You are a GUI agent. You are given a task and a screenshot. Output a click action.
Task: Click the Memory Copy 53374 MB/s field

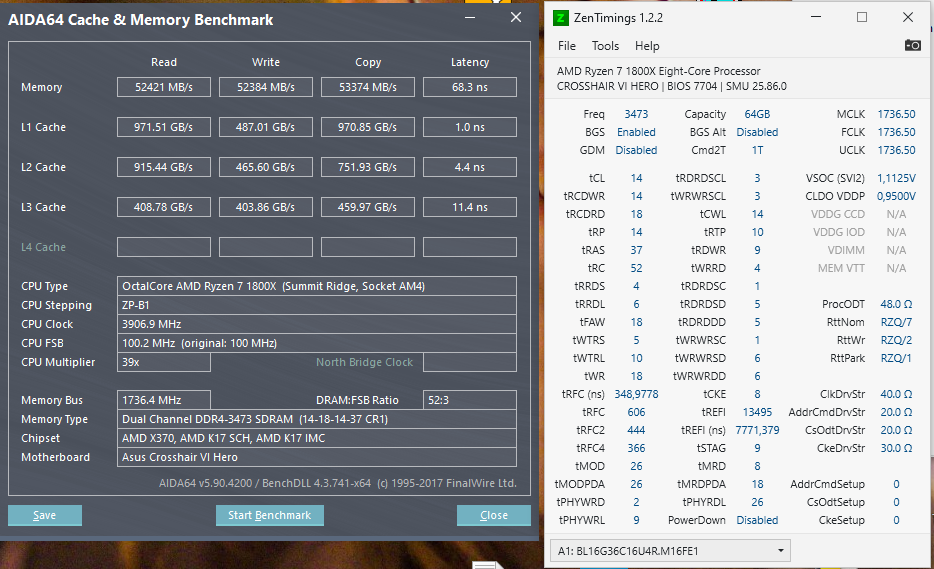(368, 87)
